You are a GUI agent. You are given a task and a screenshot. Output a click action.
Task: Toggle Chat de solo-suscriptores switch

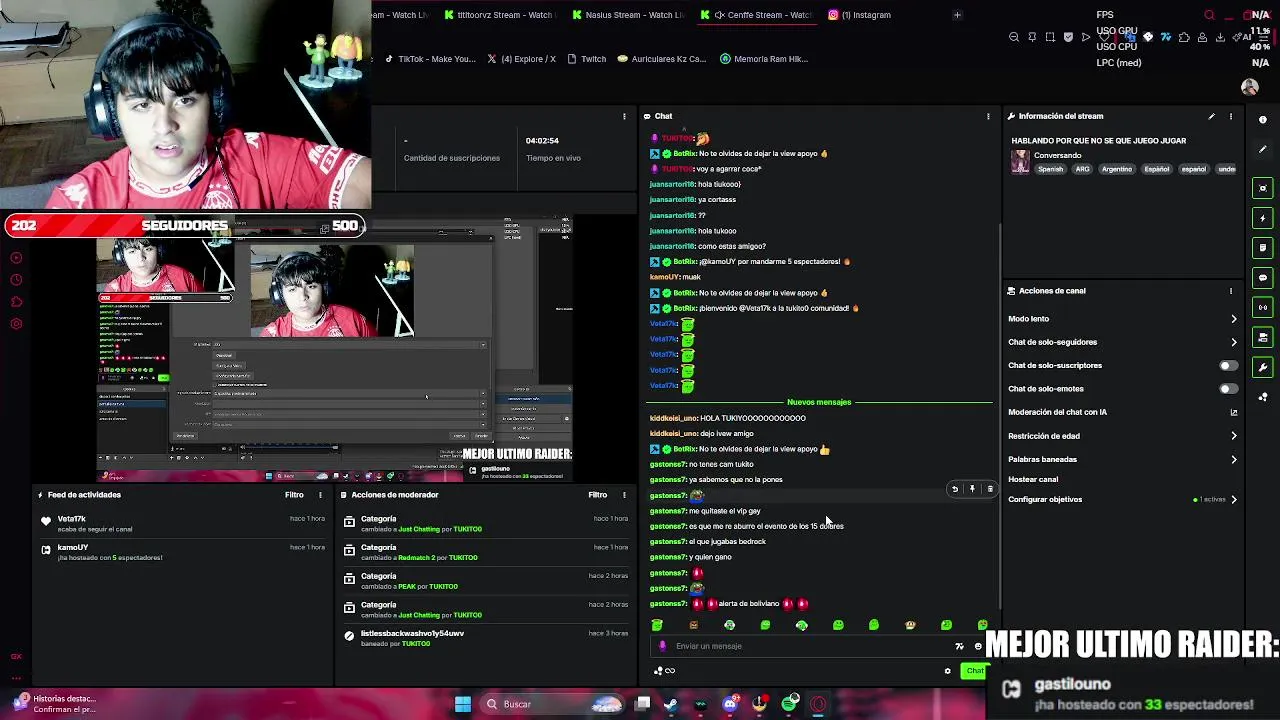1228,365
